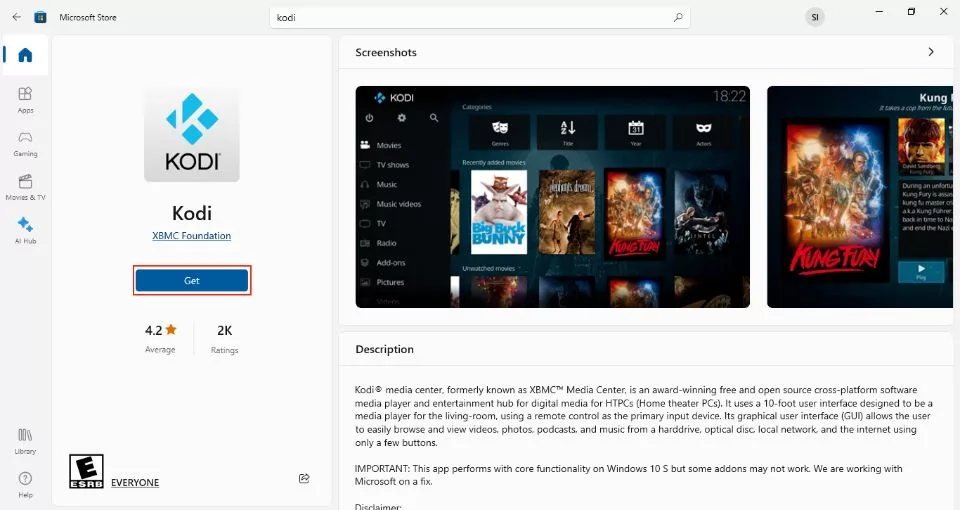Image resolution: width=960 pixels, height=510 pixels.
Task: Click the ESRB Everyone rating badge
Action: coord(86,471)
